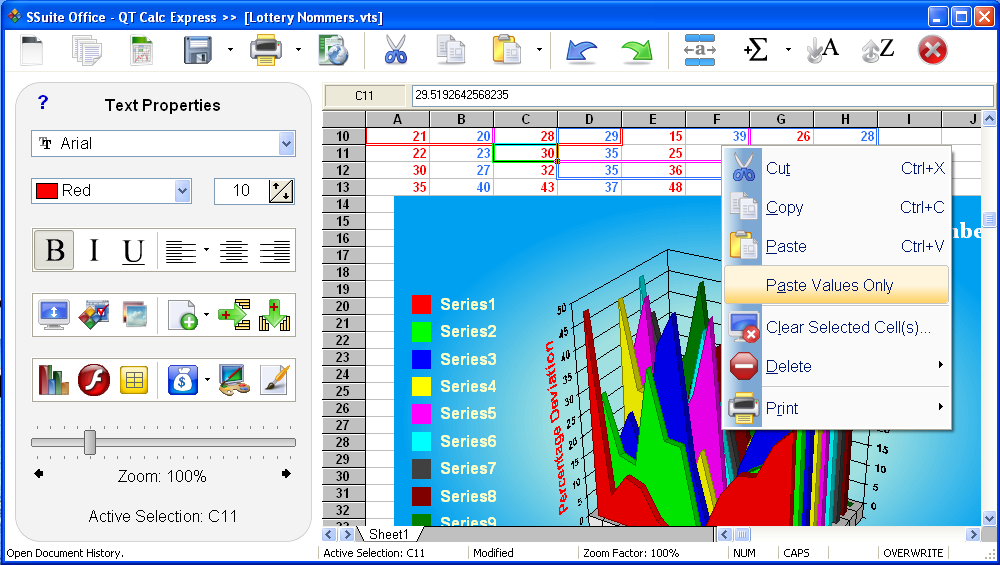The height and width of the screenshot is (565, 1000).
Task: Expand the Red font color dropdown
Action: click(182, 191)
